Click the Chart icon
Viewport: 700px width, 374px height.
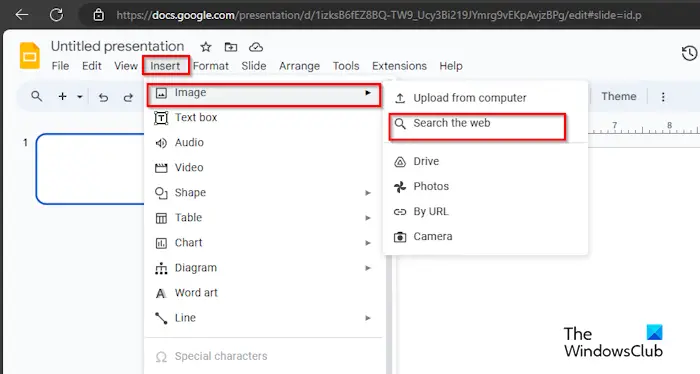(x=161, y=243)
